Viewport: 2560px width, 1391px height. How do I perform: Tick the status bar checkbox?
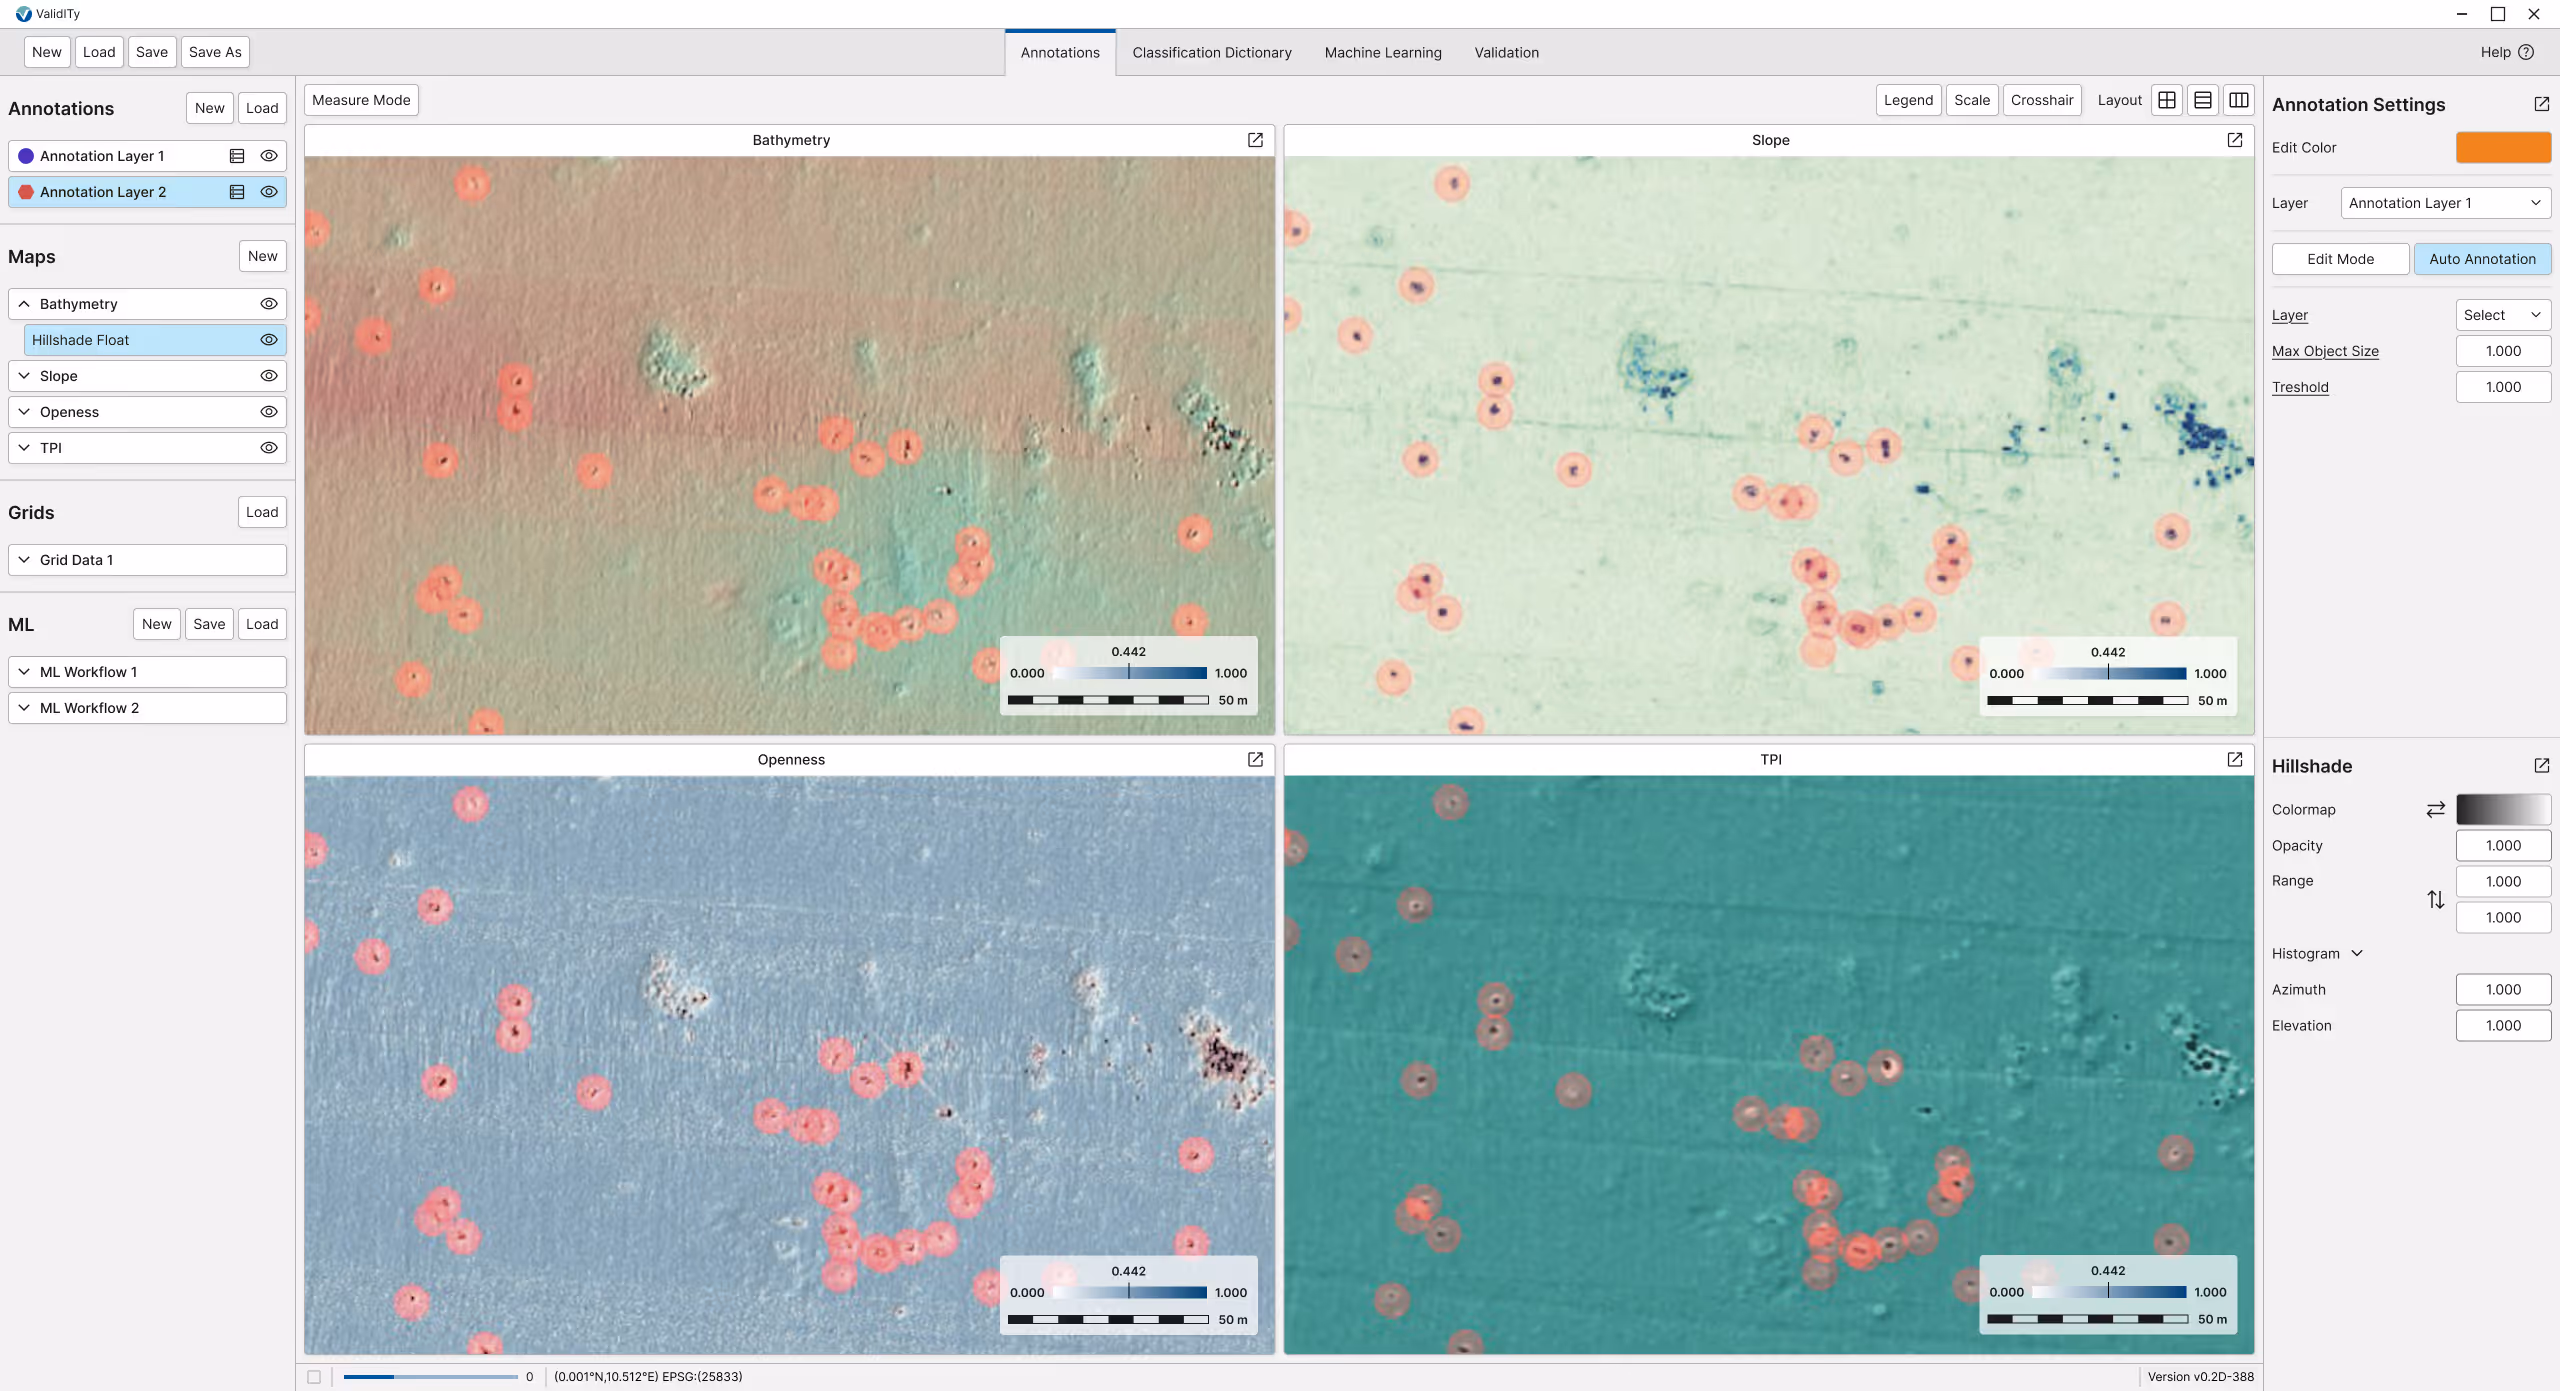click(314, 1377)
